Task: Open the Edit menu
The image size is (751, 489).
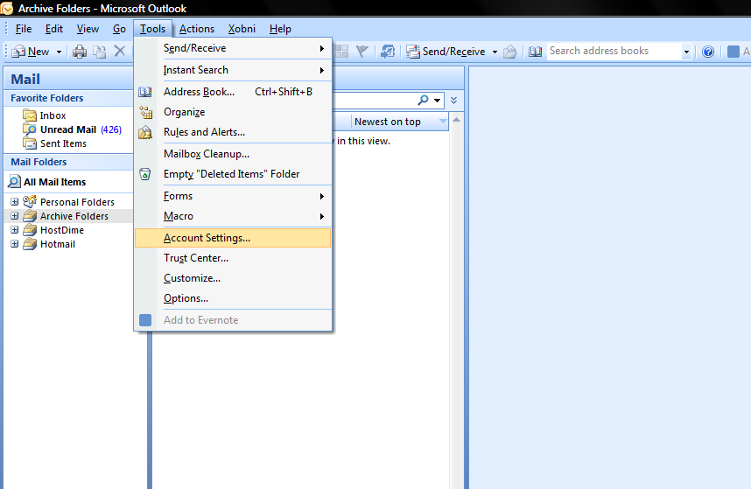Action: (x=54, y=29)
